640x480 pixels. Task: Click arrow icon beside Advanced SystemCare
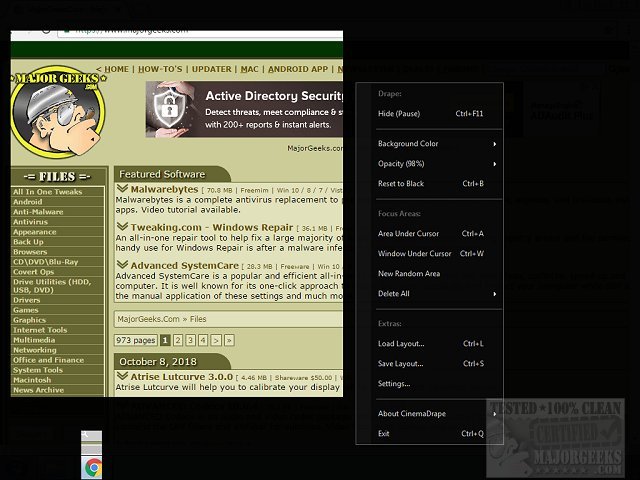pyautogui.click(x=122, y=264)
